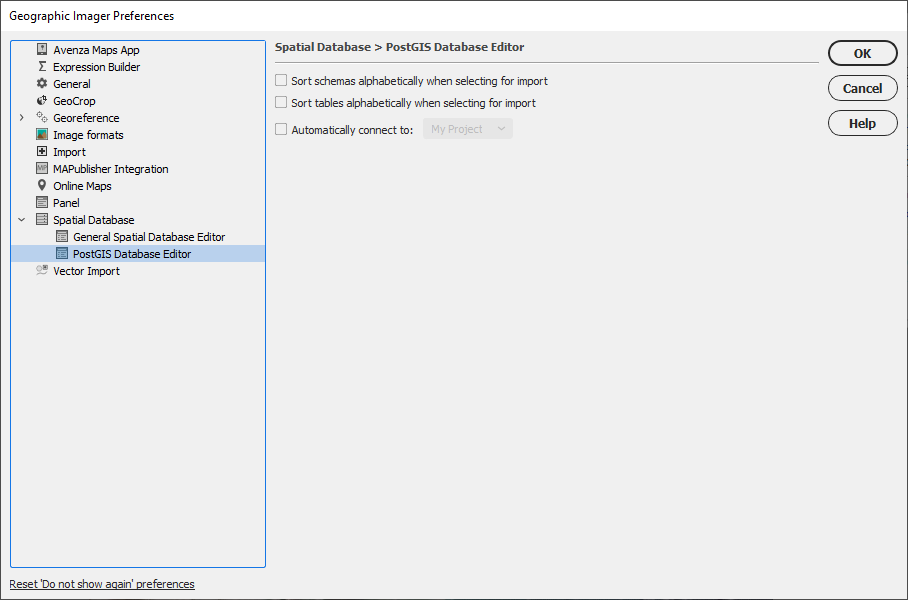The image size is (908, 600).
Task: Open the General preferences page
Action: 72,84
